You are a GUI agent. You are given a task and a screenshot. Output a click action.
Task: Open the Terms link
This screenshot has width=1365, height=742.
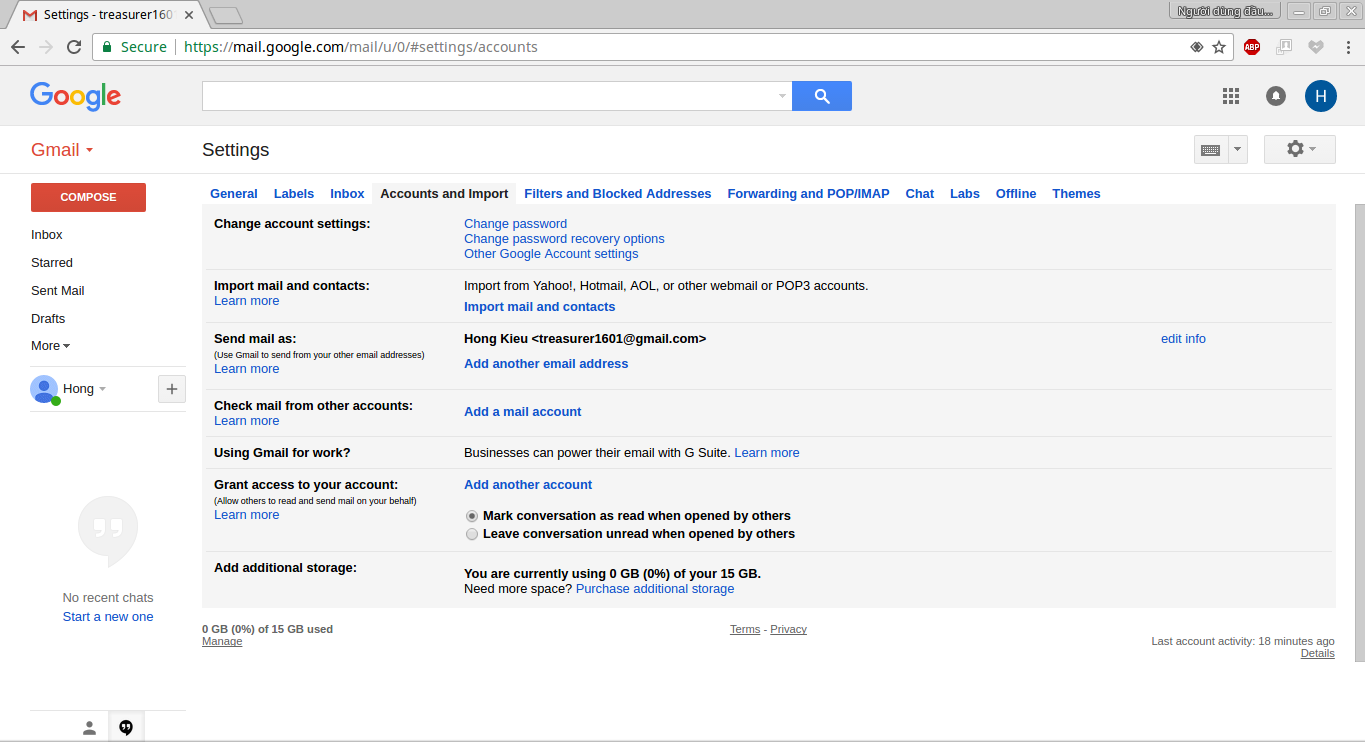tap(745, 629)
